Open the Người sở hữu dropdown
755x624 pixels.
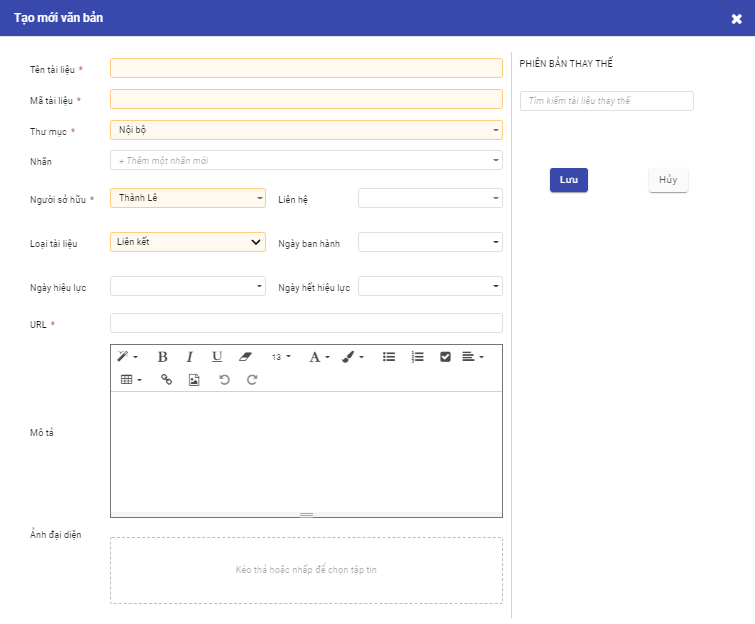click(x=188, y=198)
